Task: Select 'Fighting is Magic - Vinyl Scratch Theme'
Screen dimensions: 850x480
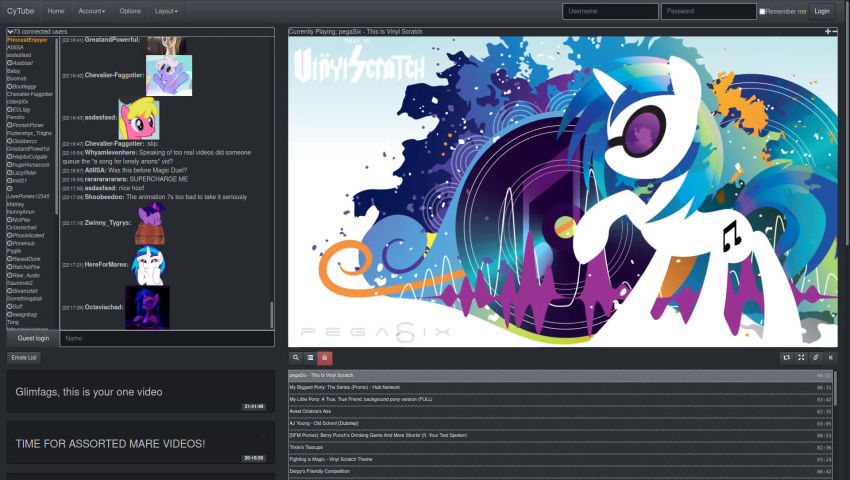Action: point(561,459)
